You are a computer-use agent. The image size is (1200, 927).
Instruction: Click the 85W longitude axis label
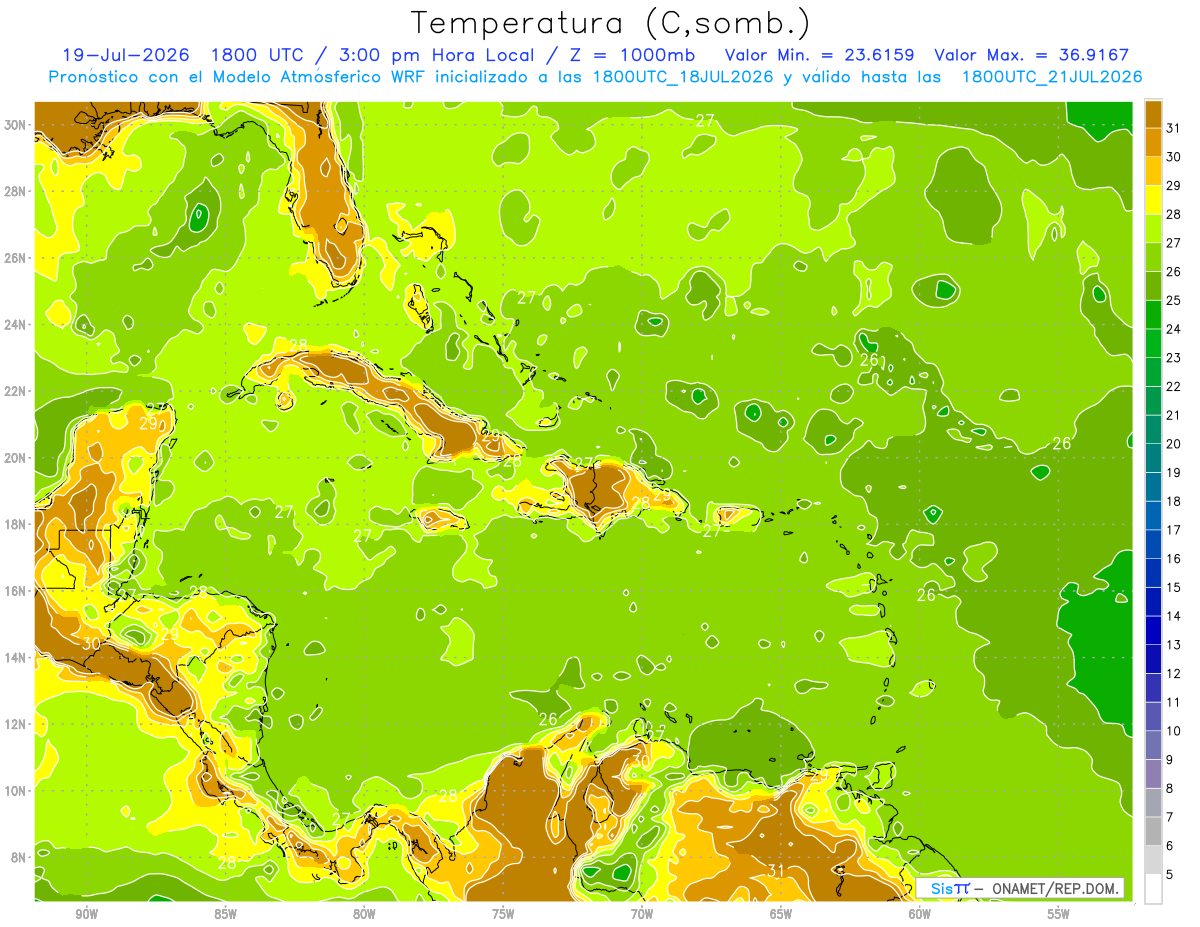coord(225,913)
